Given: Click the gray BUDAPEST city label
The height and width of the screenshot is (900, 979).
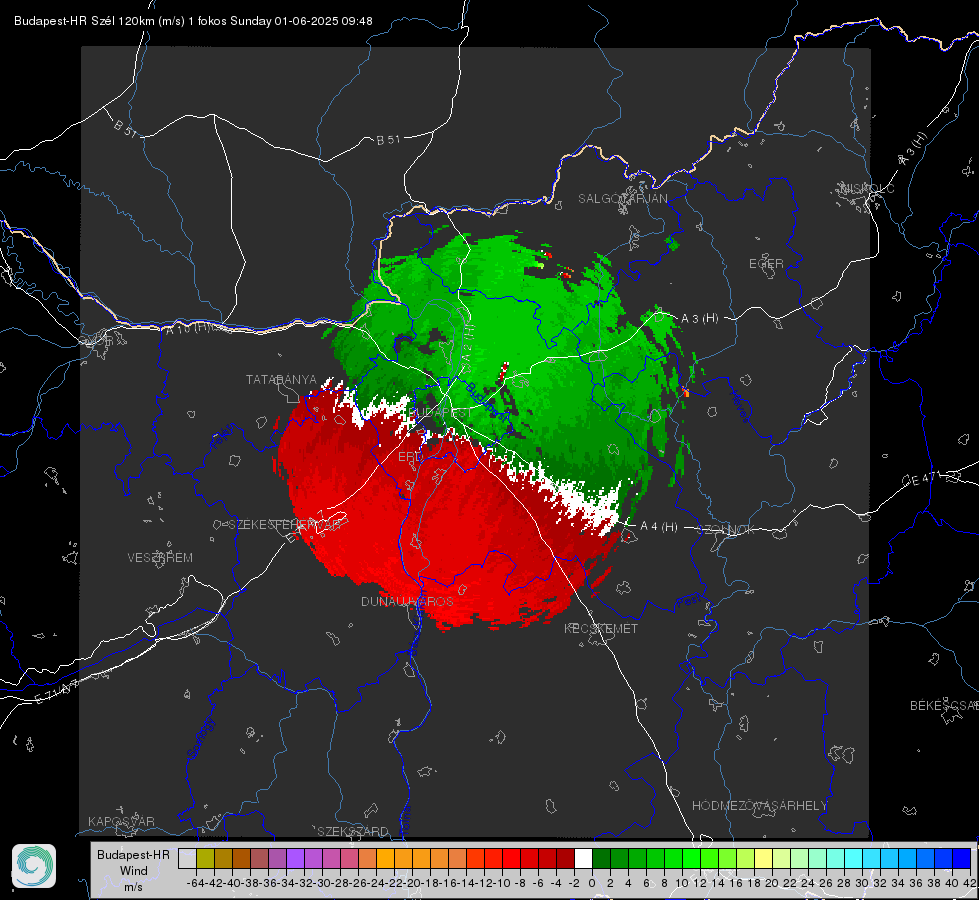Looking at the screenshot, I should click(441, 413).
